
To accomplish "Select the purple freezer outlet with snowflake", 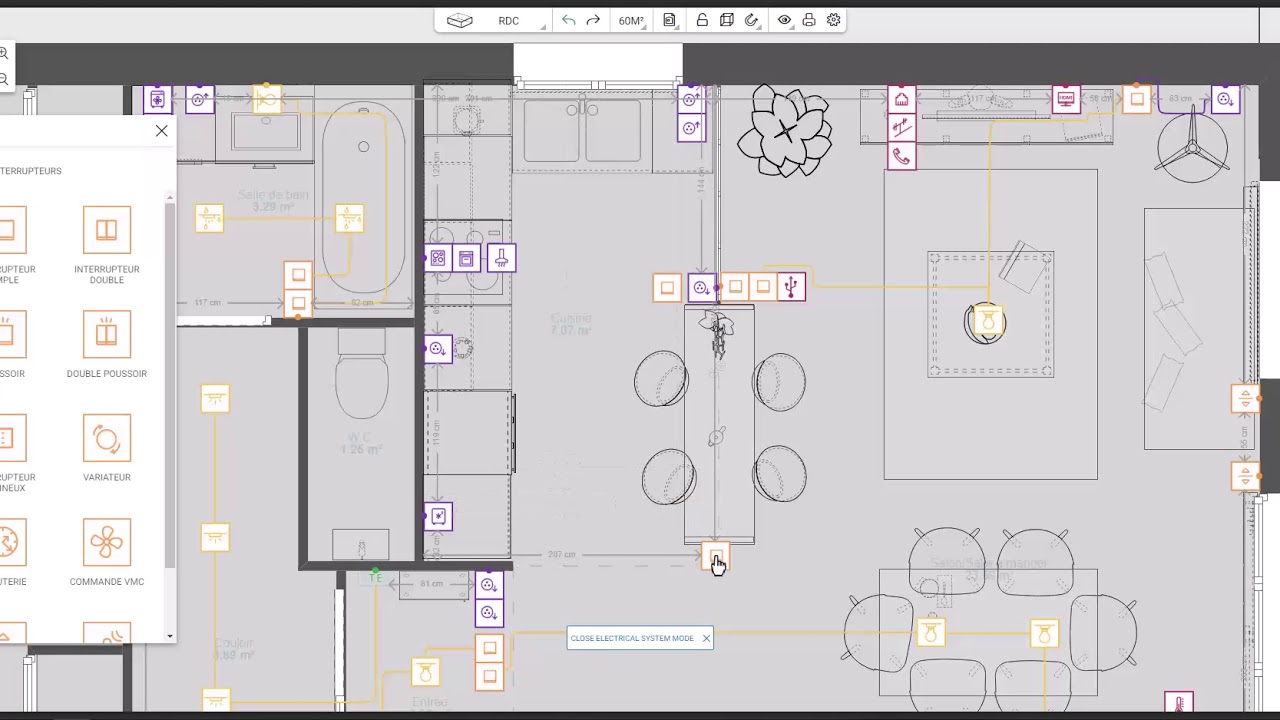I will click(438, 517).
